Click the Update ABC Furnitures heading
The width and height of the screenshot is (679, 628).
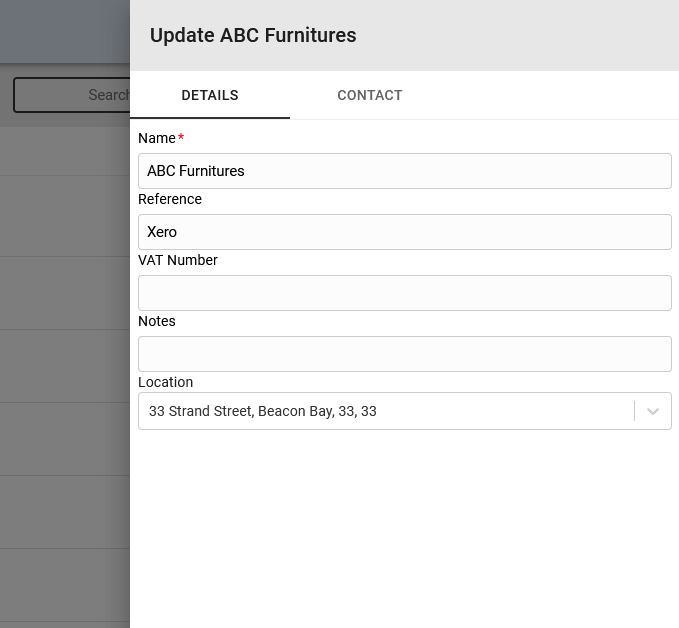253,35
